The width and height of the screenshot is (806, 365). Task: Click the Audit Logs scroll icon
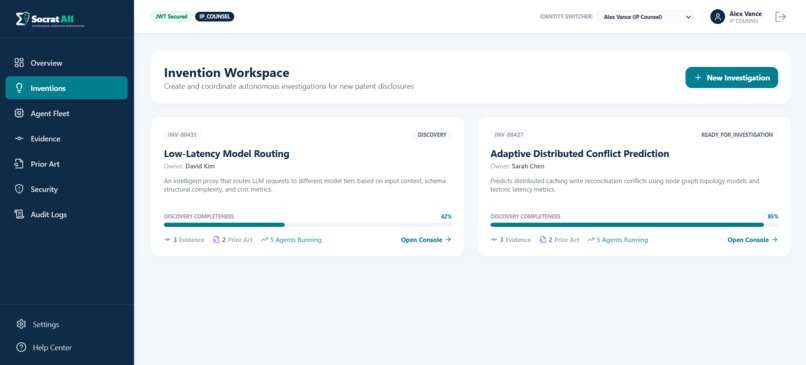pyautogui.click(x=19, y=214)
